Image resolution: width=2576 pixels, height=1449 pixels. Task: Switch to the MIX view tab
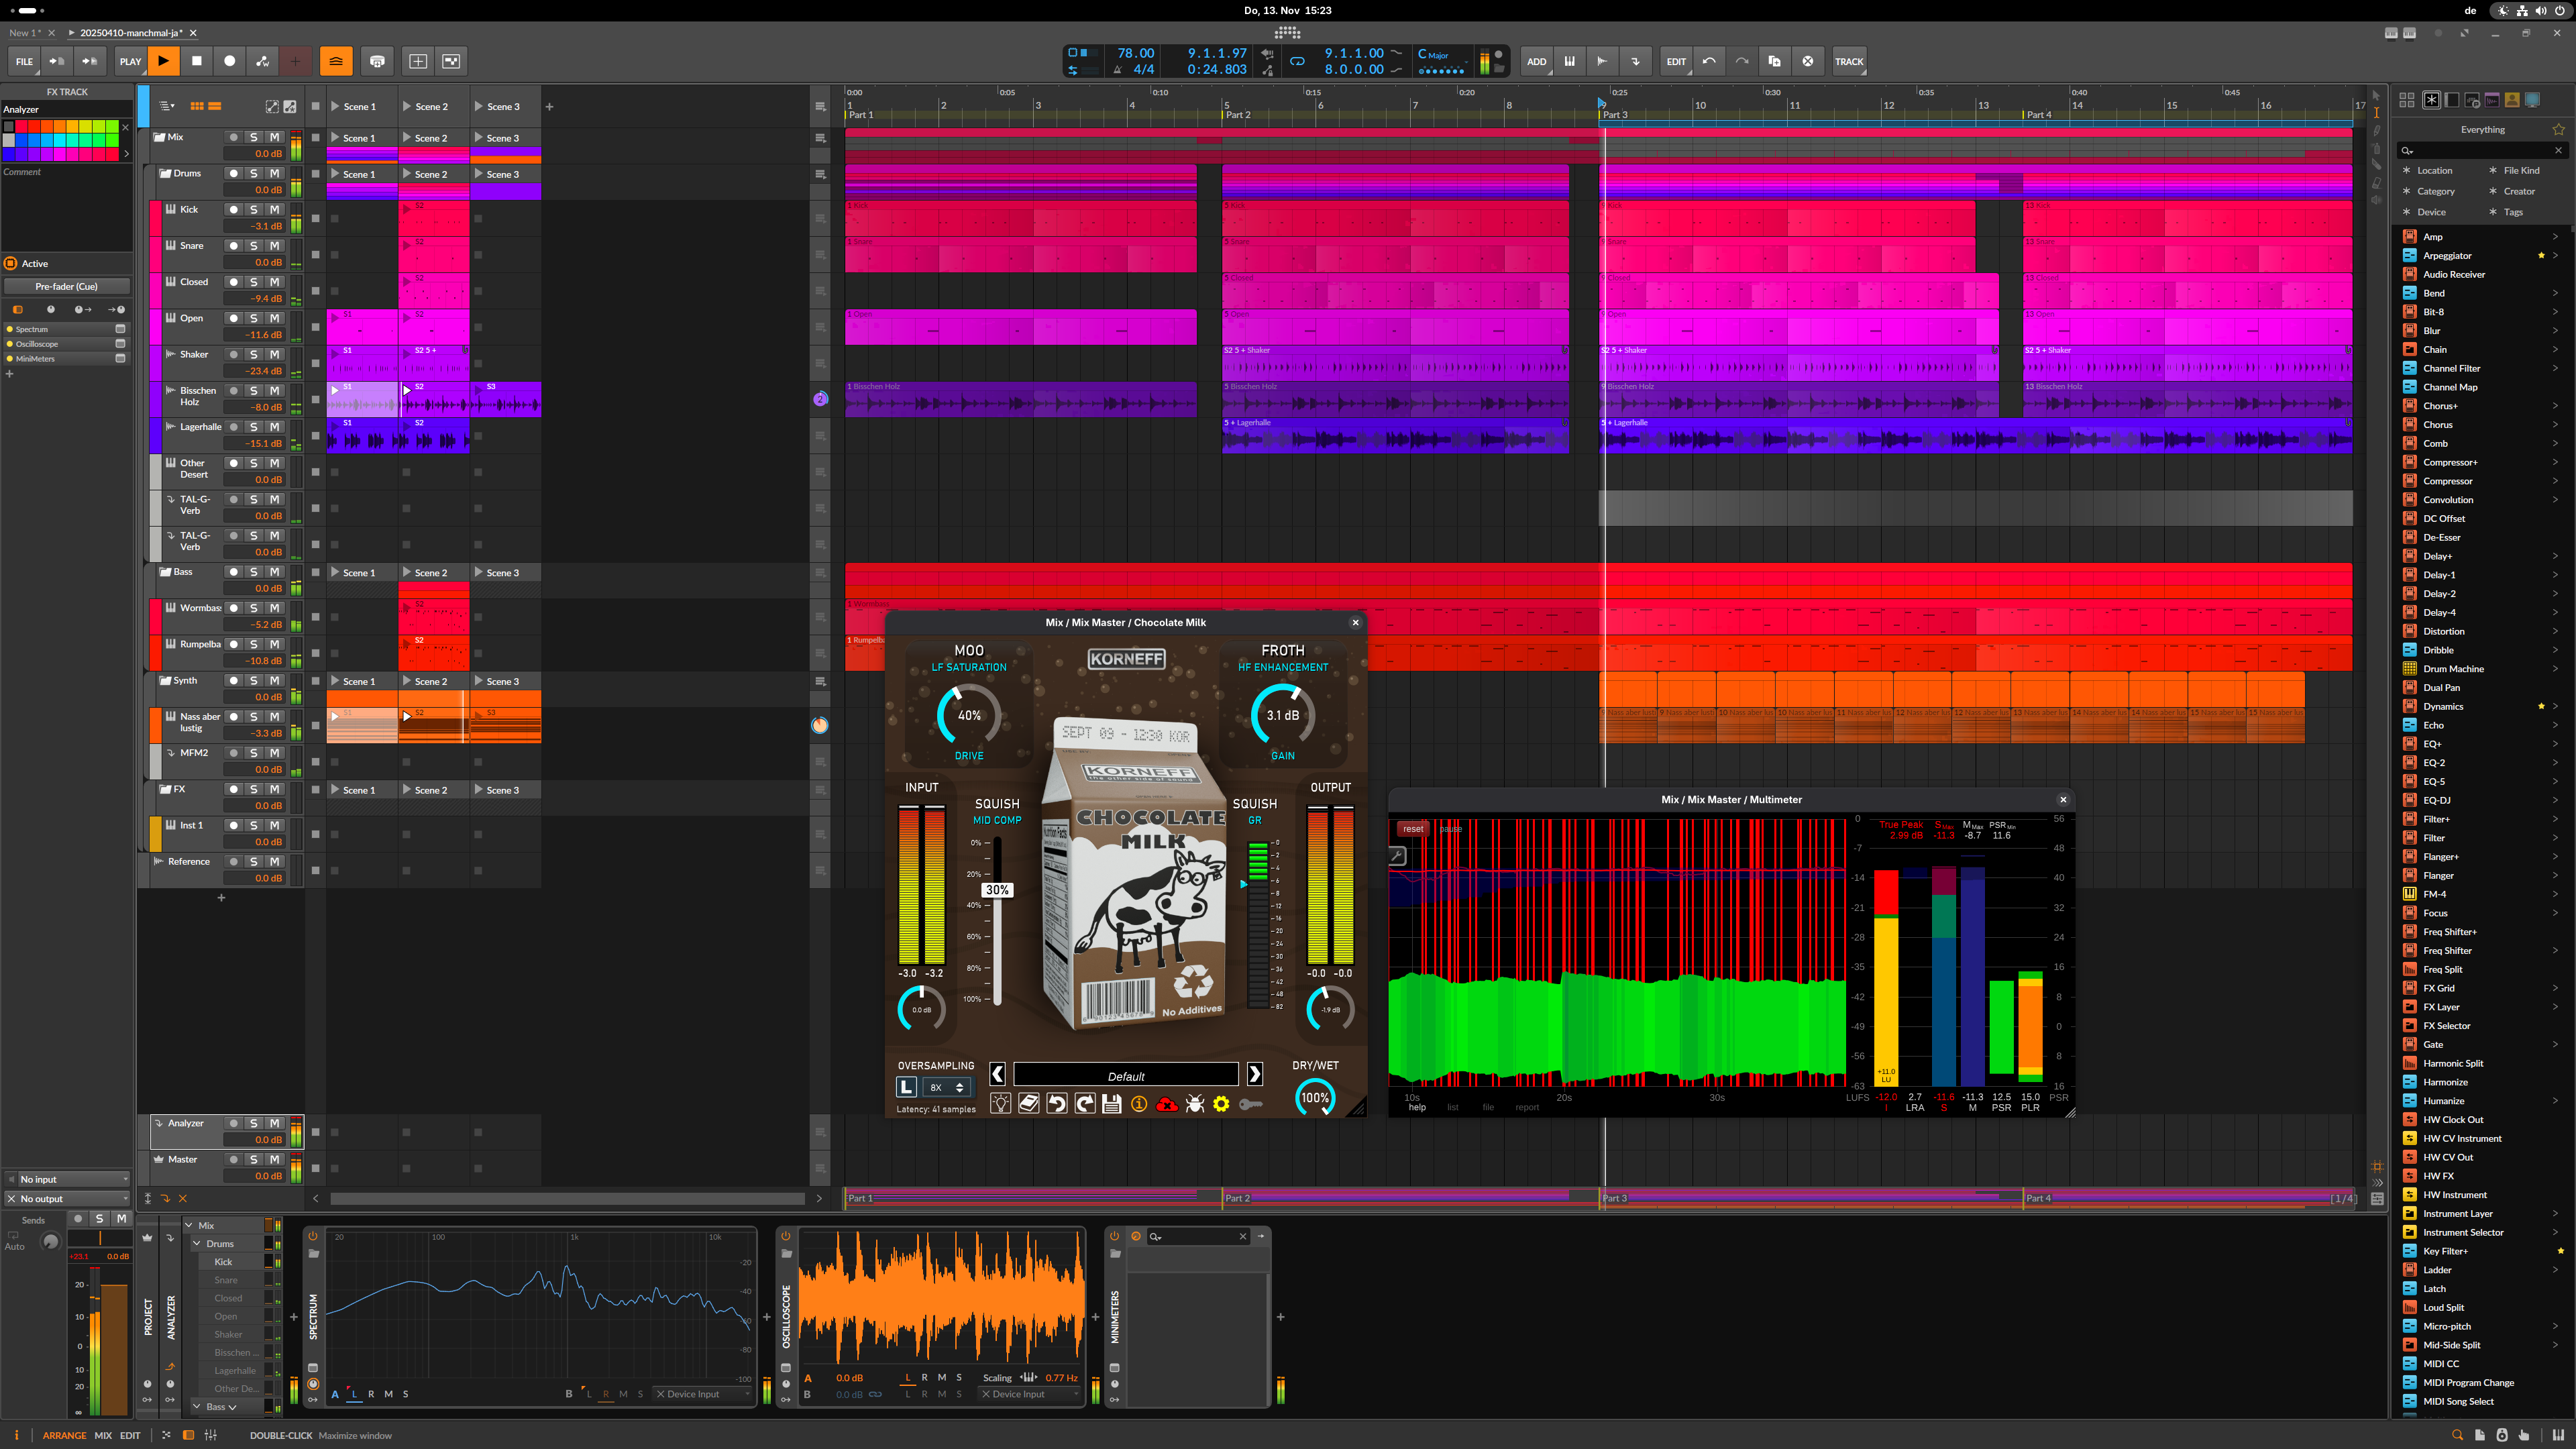103,1435
